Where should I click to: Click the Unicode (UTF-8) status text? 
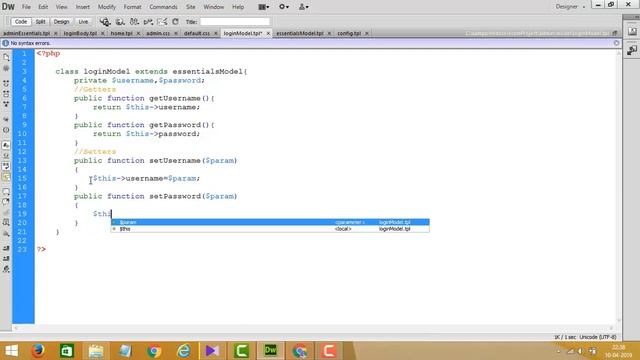click(x=598, y=337)
